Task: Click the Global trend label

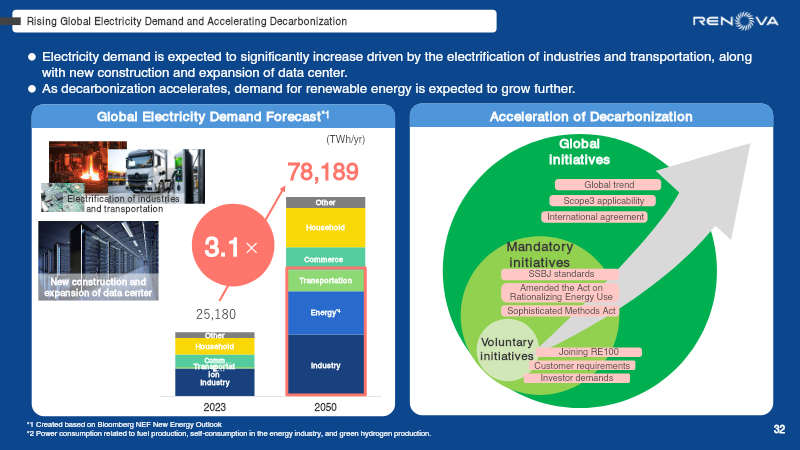Action: [x=608, y=185]
